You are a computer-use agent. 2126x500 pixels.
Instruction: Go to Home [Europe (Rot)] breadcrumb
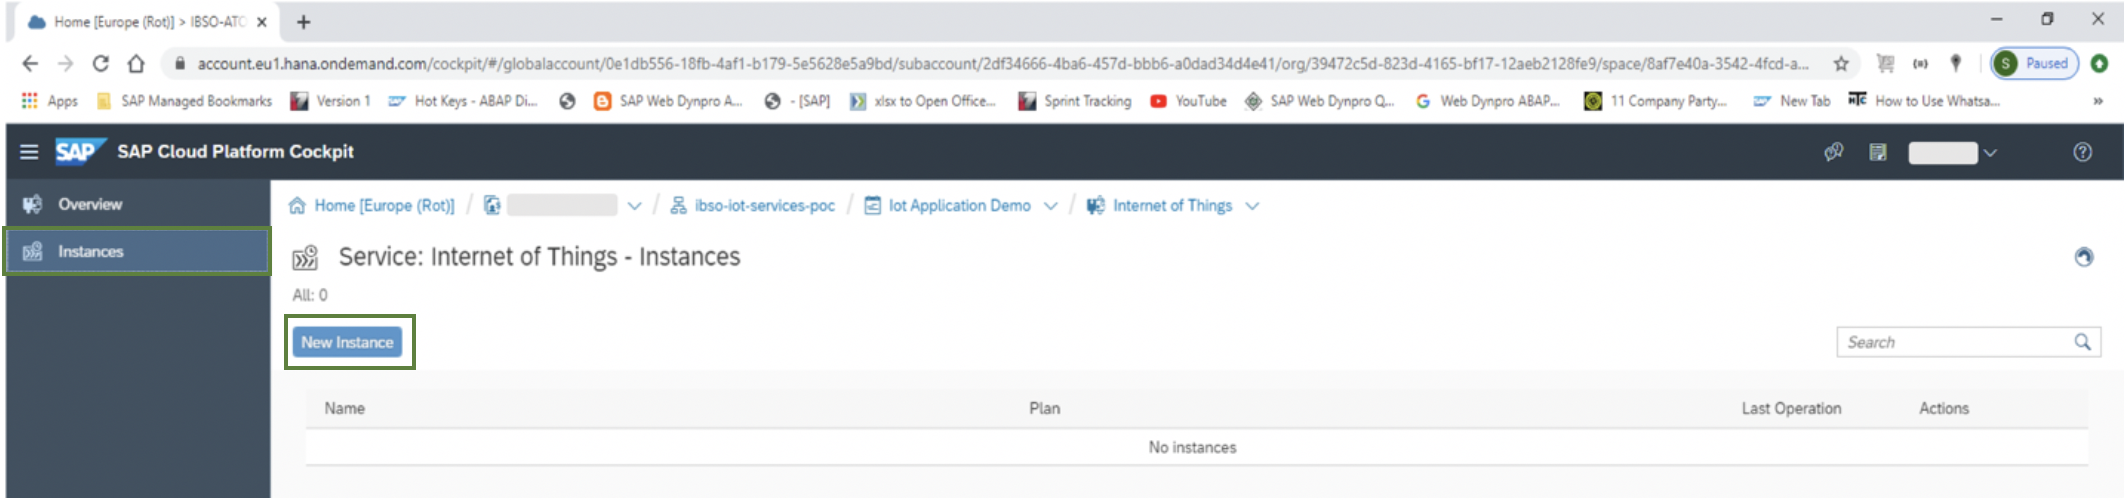pyautogui.click(x=384, y=205)
